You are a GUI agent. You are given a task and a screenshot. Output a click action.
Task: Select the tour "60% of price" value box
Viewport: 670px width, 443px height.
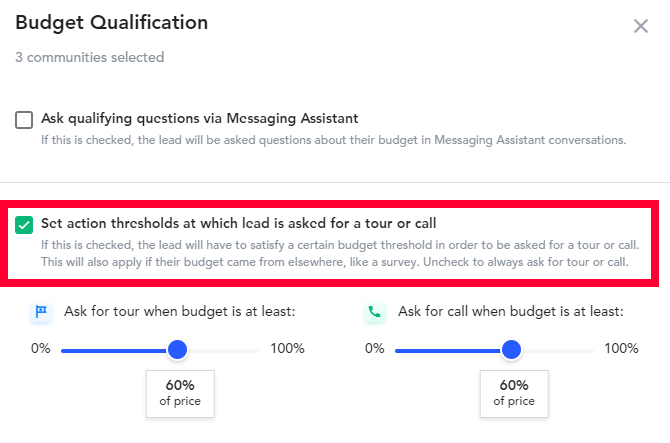pos(180,392)
